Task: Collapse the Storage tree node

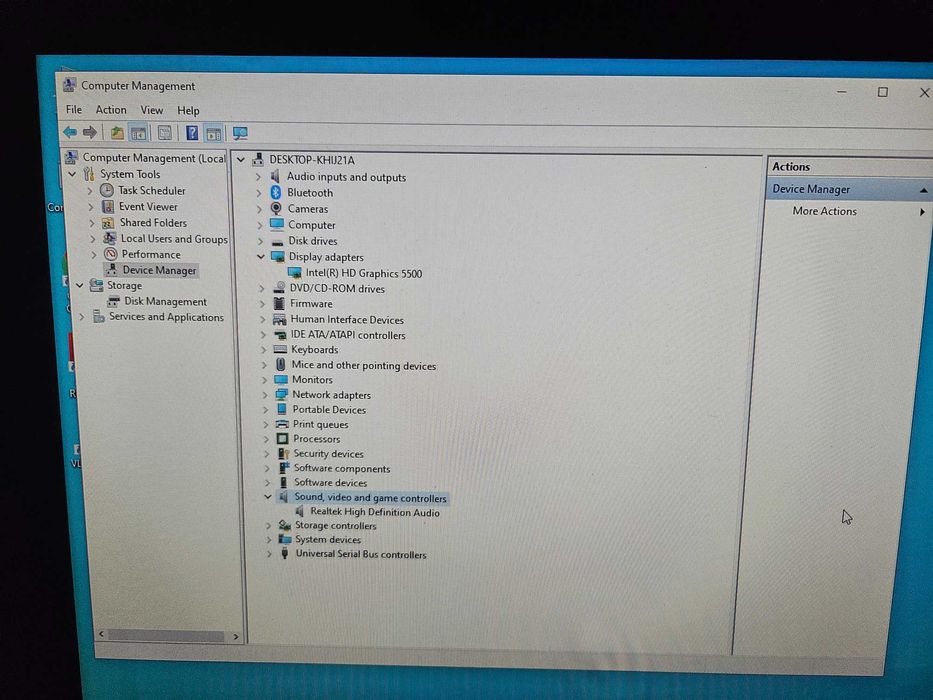Action: pyautogui.click(x=80, y=286)
